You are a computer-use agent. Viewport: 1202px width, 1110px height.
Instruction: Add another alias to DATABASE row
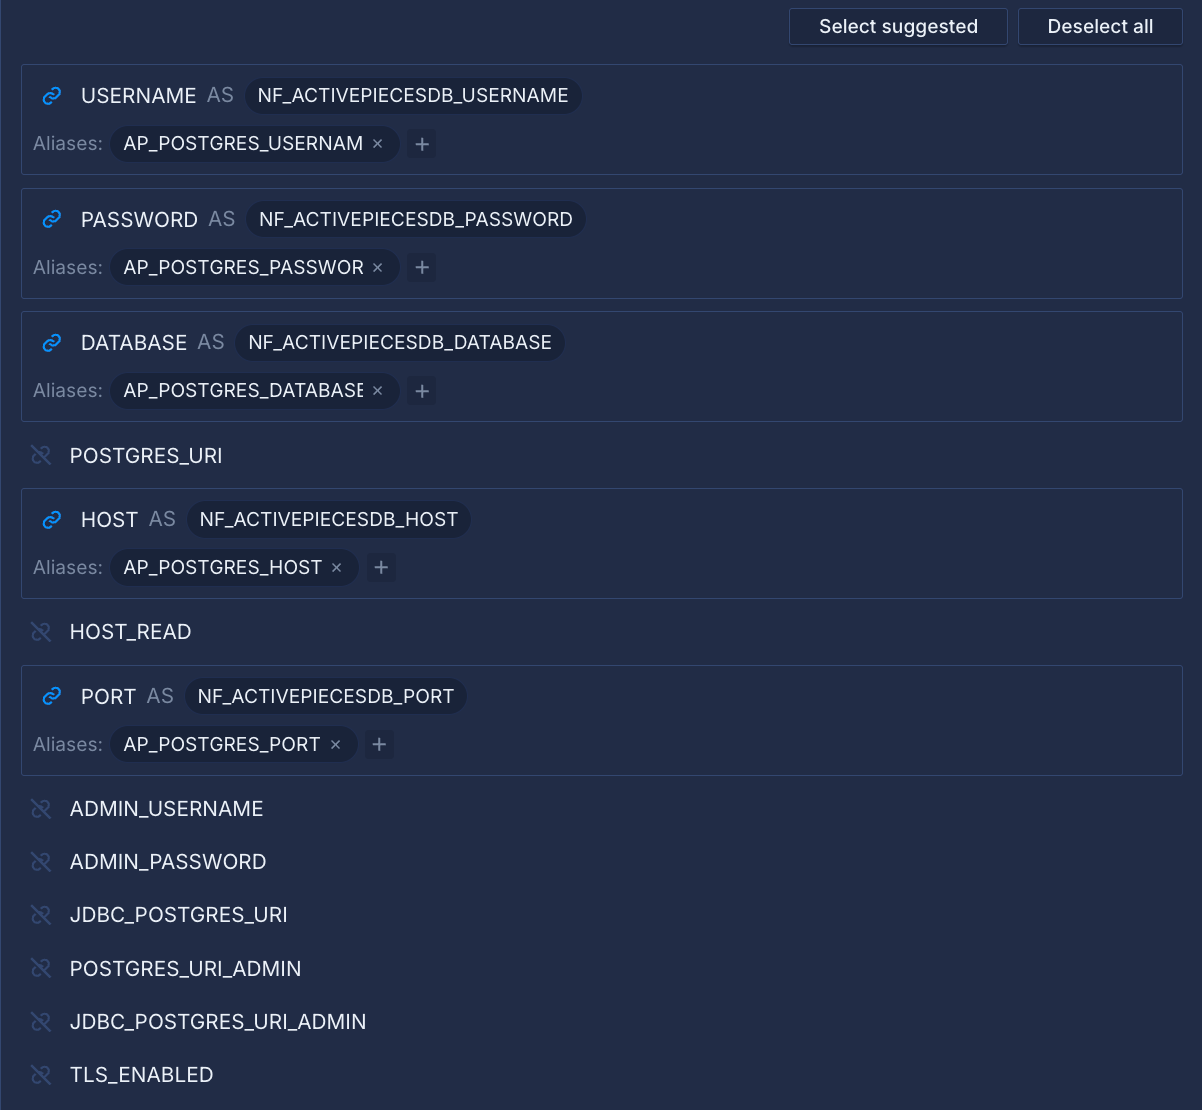[422, 391]
